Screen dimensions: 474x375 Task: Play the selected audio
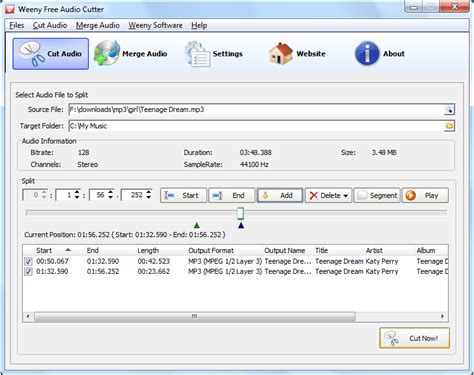point(425,195)
